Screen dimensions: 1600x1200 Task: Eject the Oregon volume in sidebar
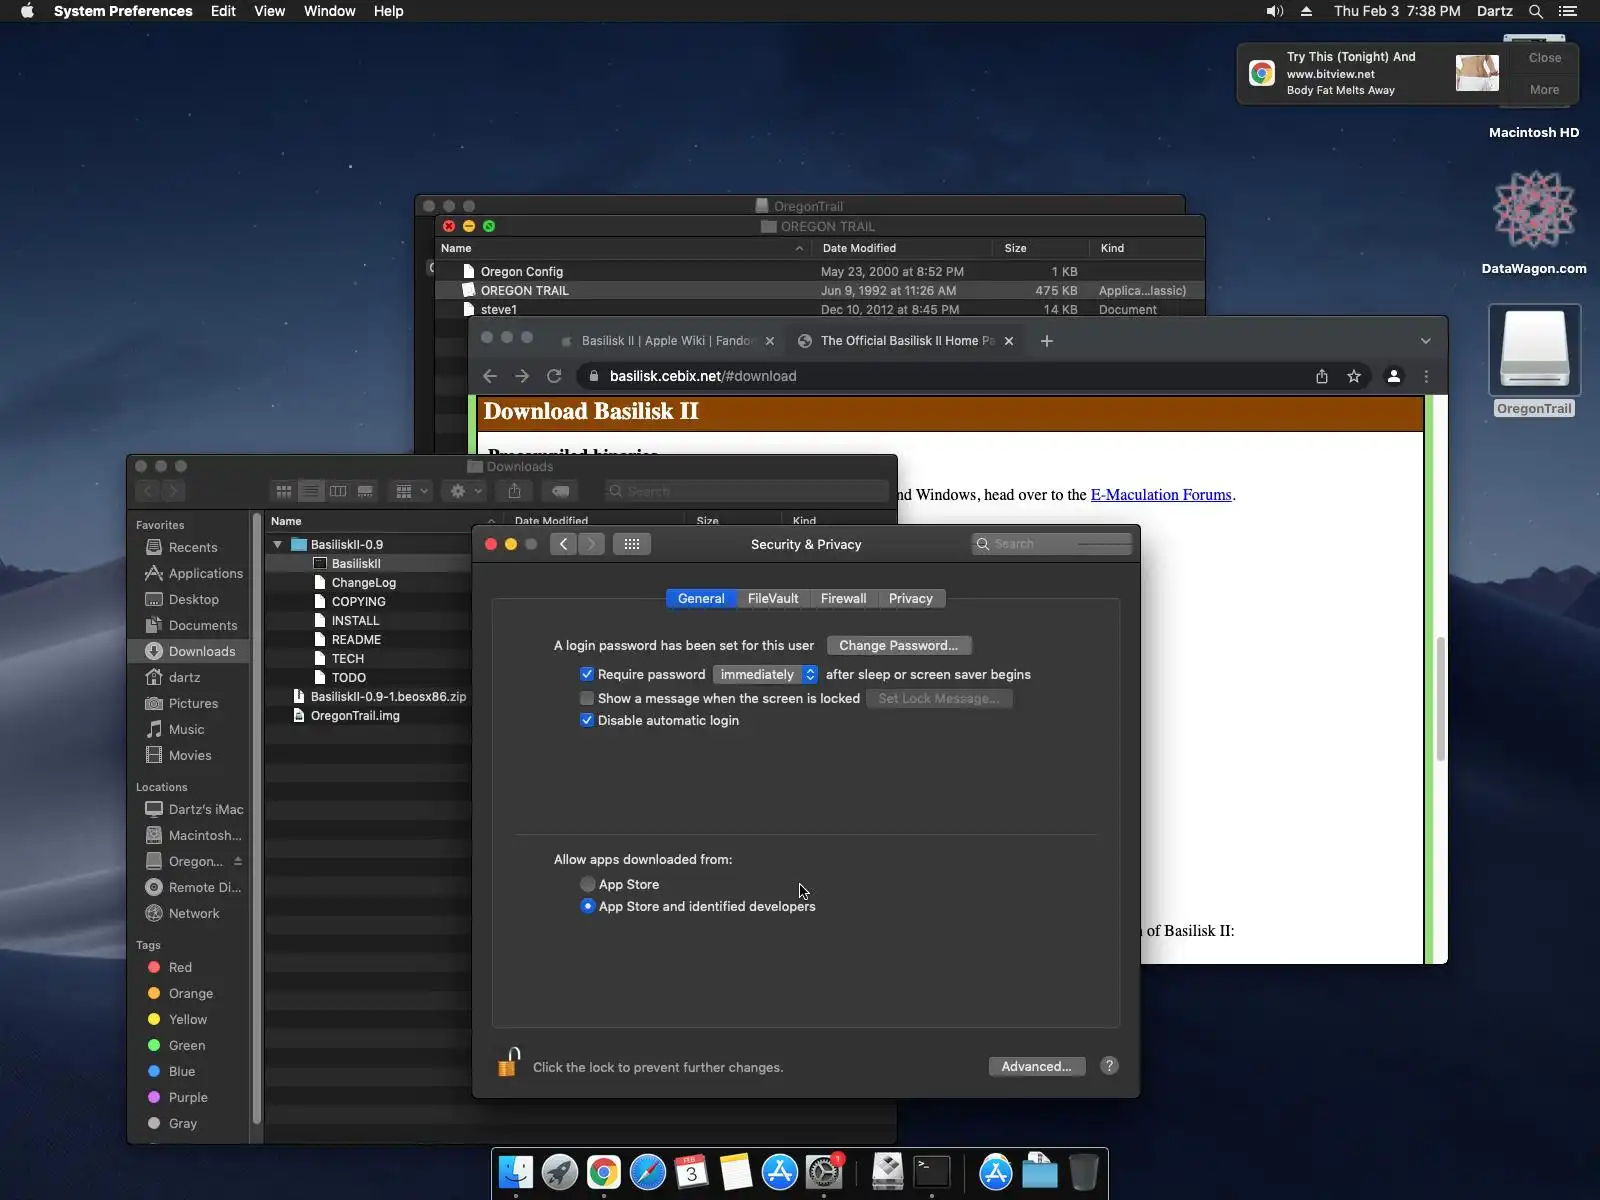tap(238, 861)
